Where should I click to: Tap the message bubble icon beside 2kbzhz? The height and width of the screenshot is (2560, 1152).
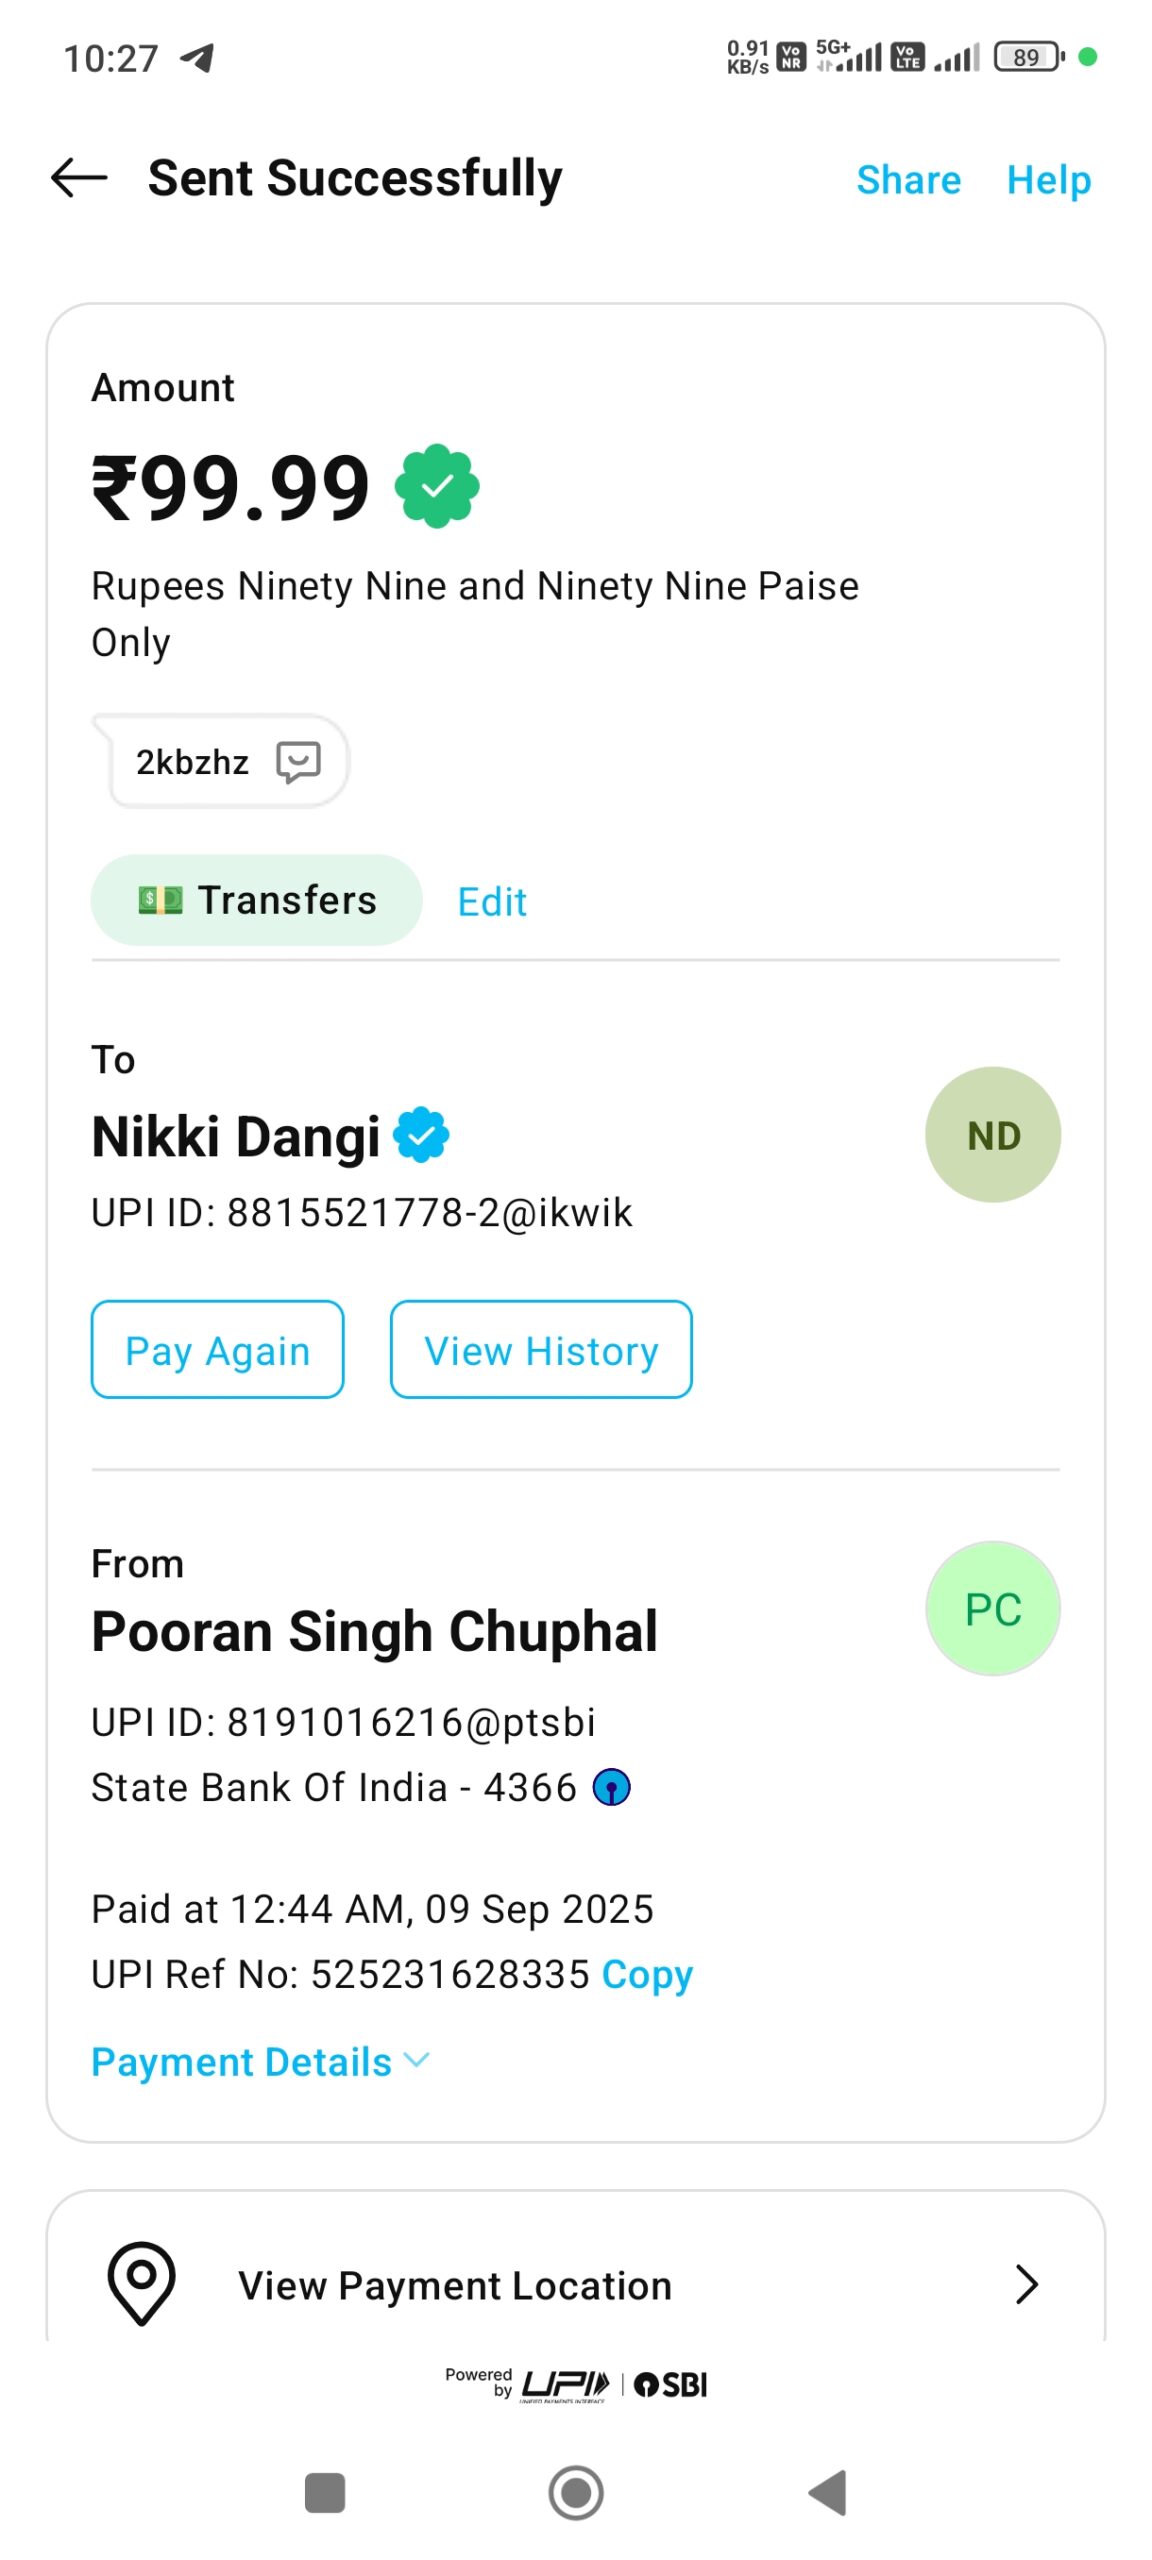pyautogui.click(x=298, y=762)
